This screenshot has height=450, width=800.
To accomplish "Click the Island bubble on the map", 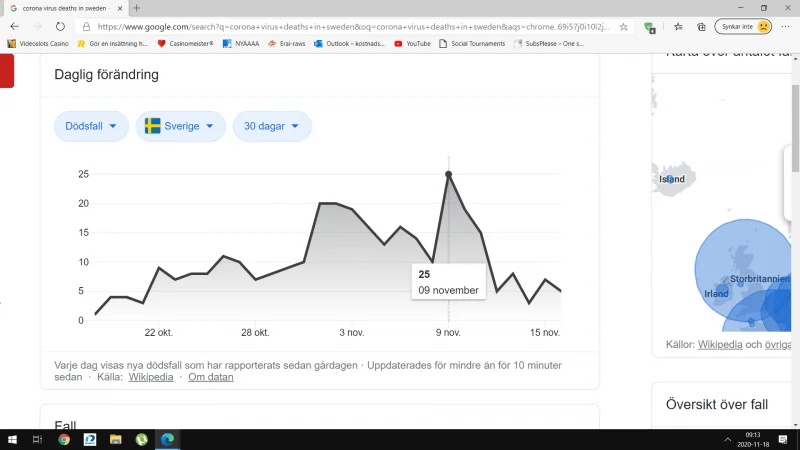I will click(x=671, y=179).
